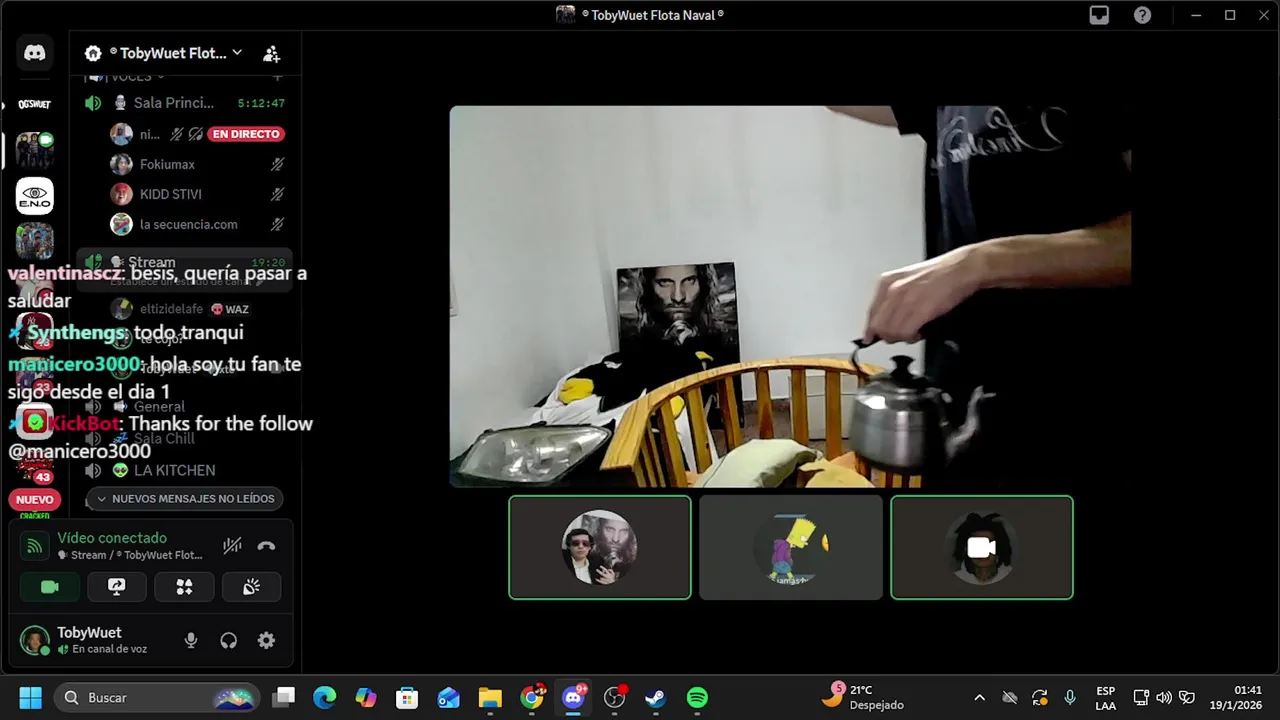Screen dimensions: 1280x720
Task: View Fokiumax user in voice list
Action: [197, 164]
